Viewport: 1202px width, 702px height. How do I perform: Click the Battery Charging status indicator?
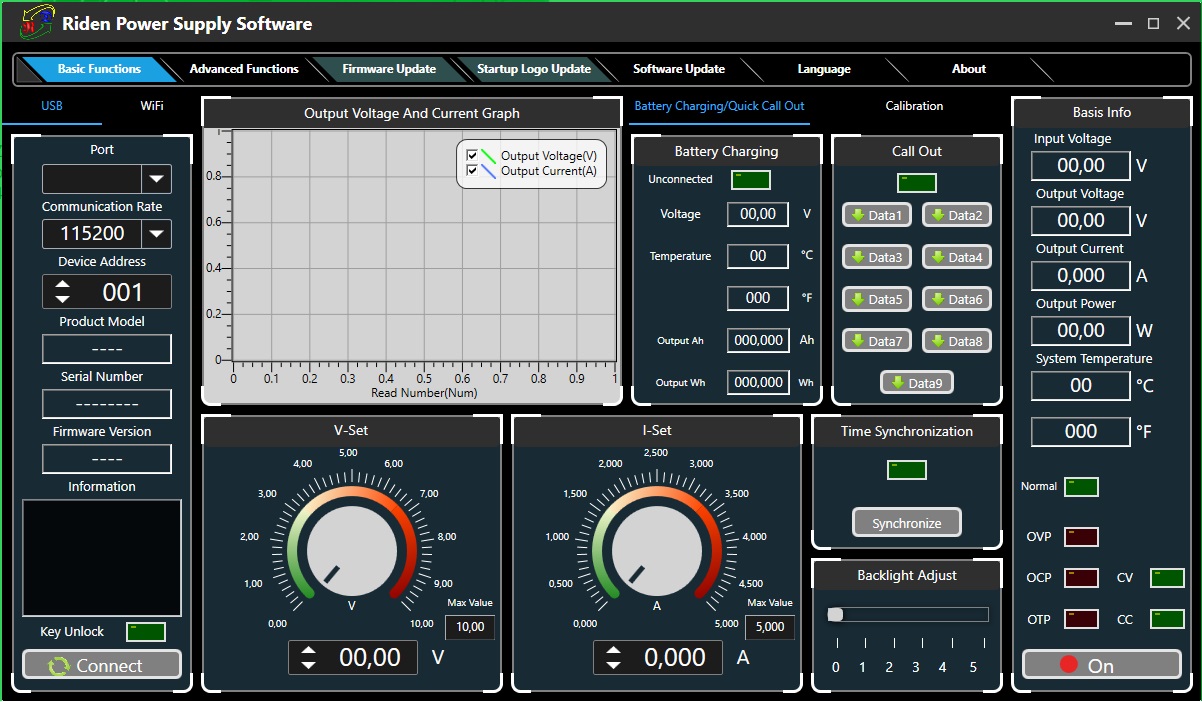(750, 180)
